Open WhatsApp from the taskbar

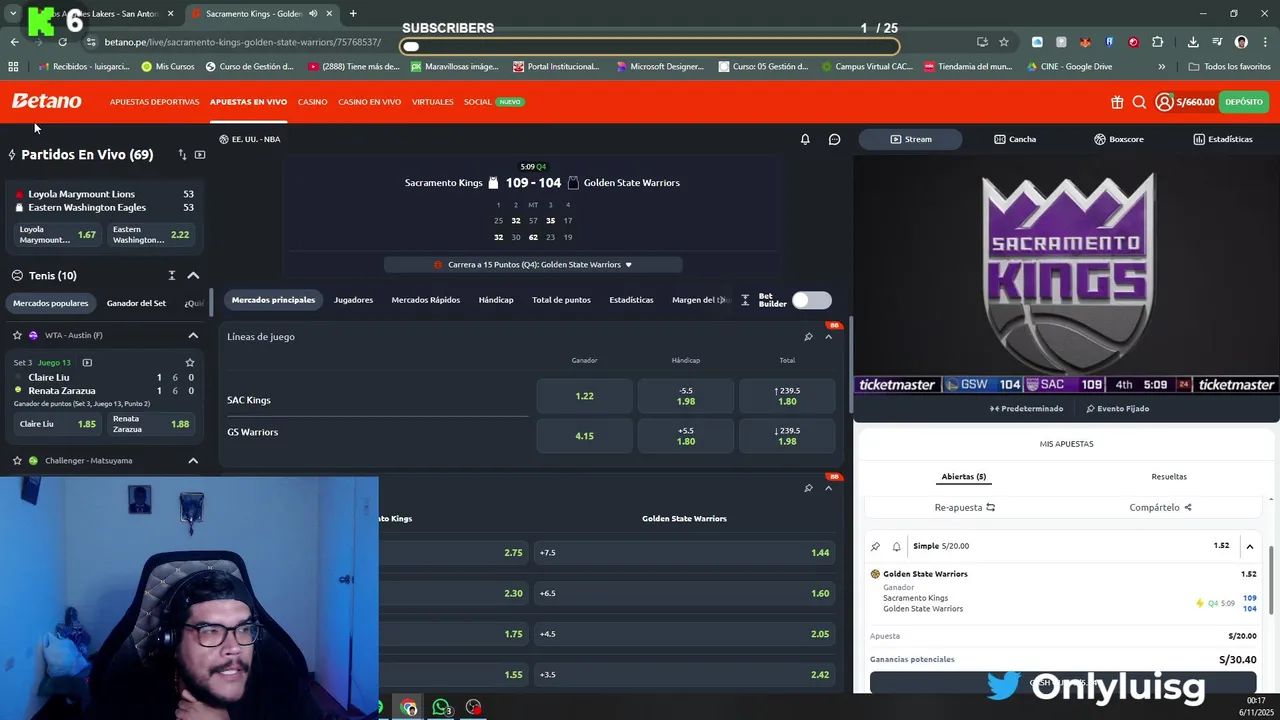coord(441,707)
